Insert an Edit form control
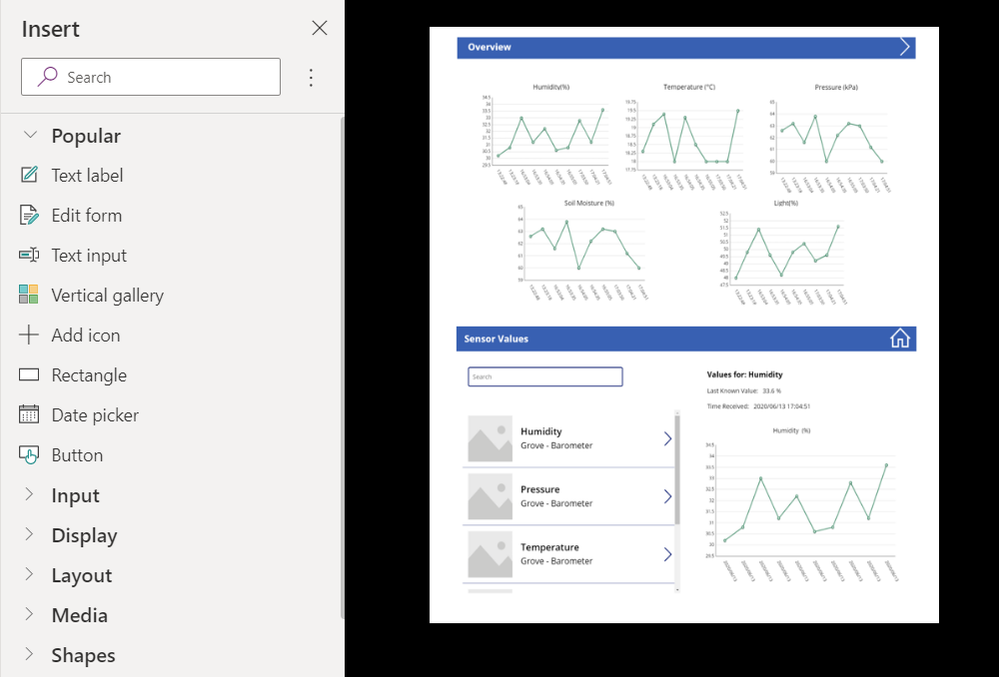This screenshot has width=999, height=677. (x=87, y=215)
